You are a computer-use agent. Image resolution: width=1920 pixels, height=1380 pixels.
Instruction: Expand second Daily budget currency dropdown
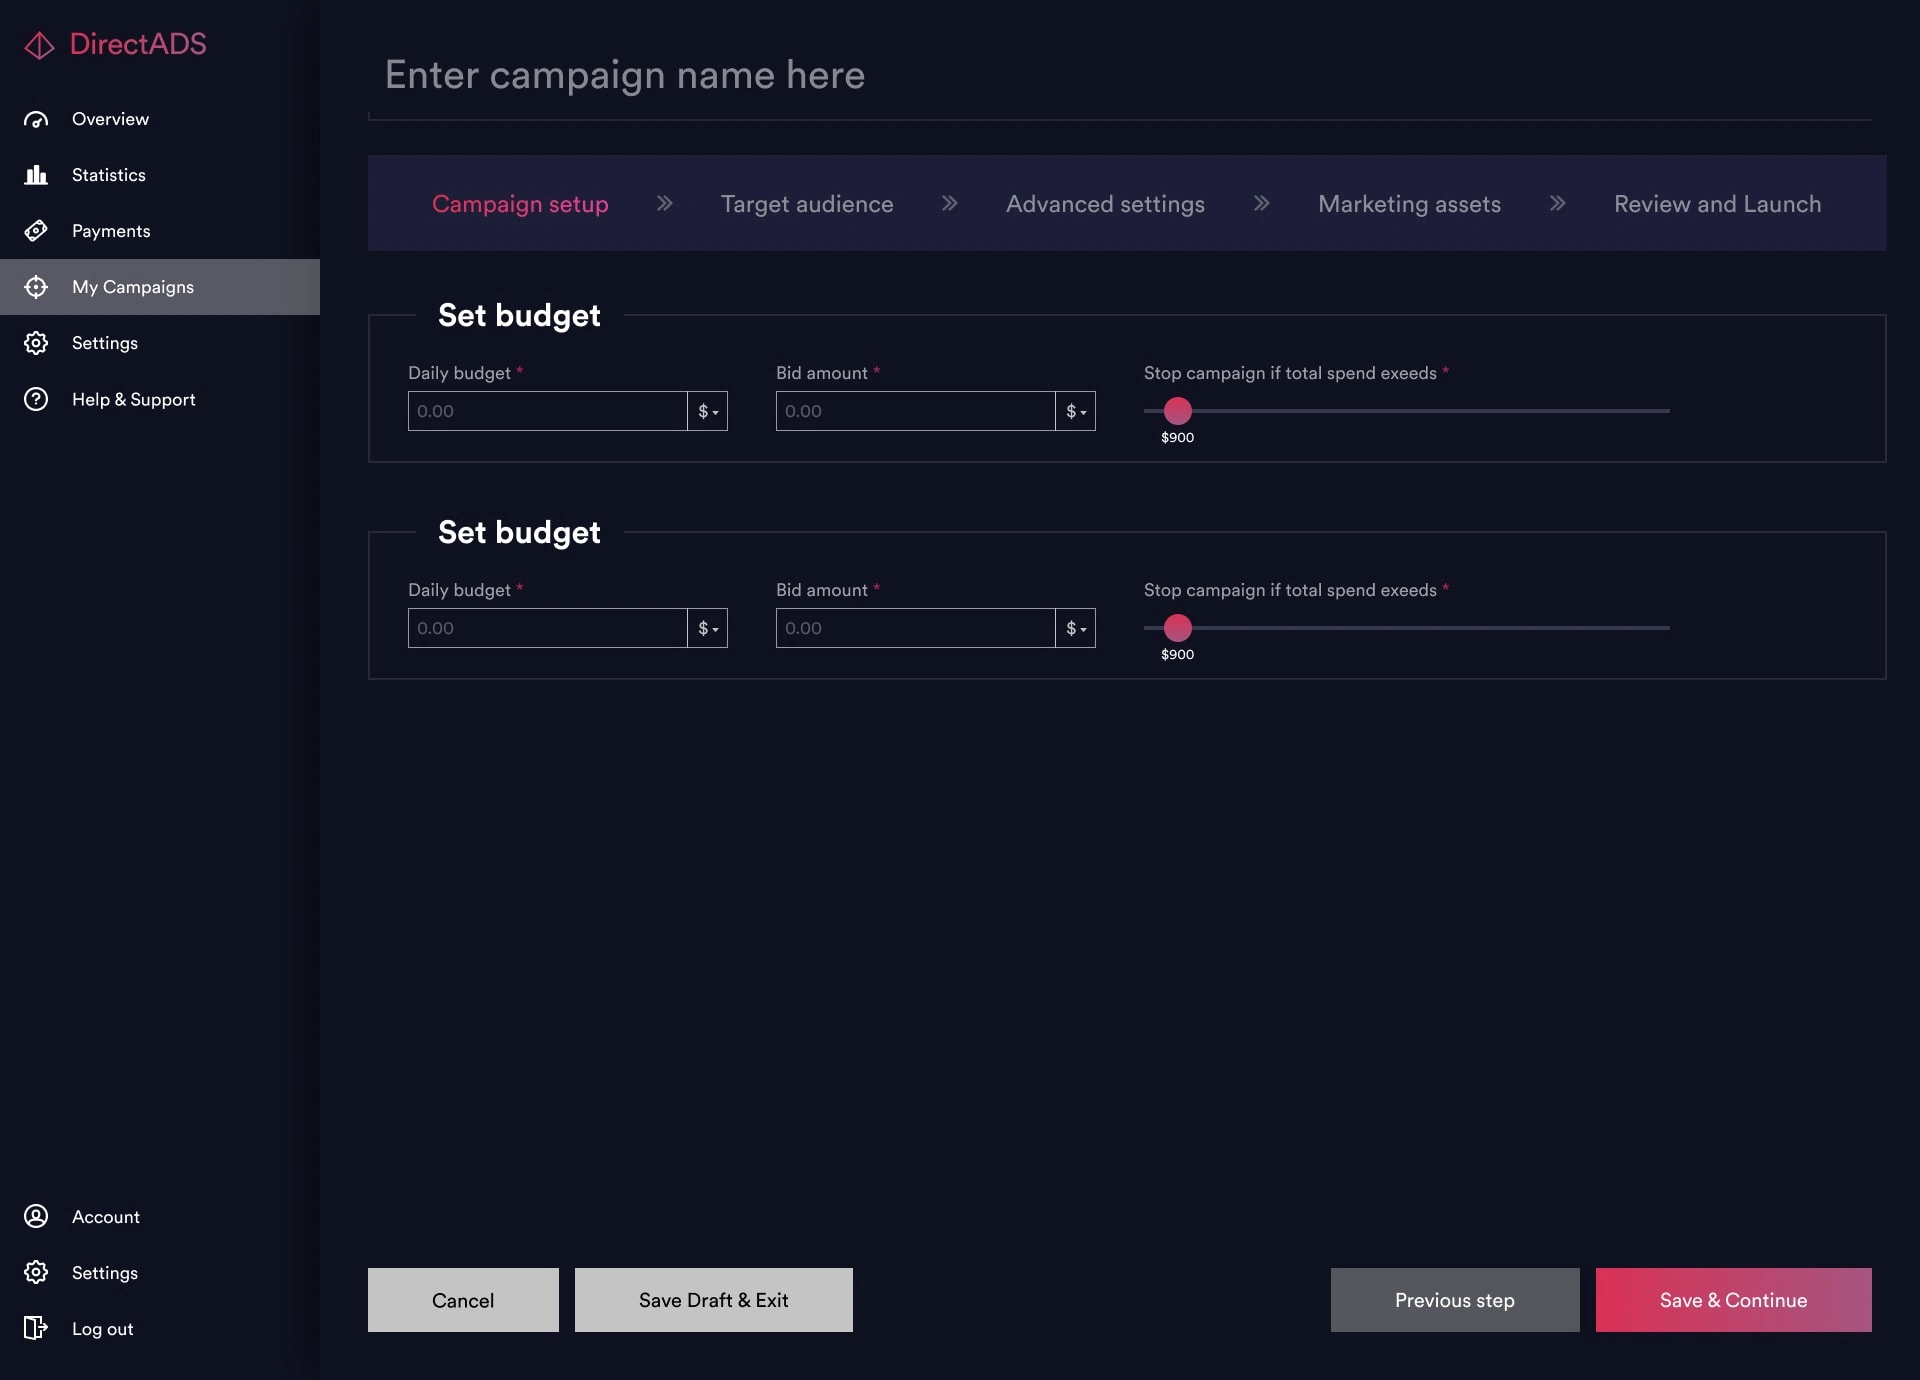708,628
